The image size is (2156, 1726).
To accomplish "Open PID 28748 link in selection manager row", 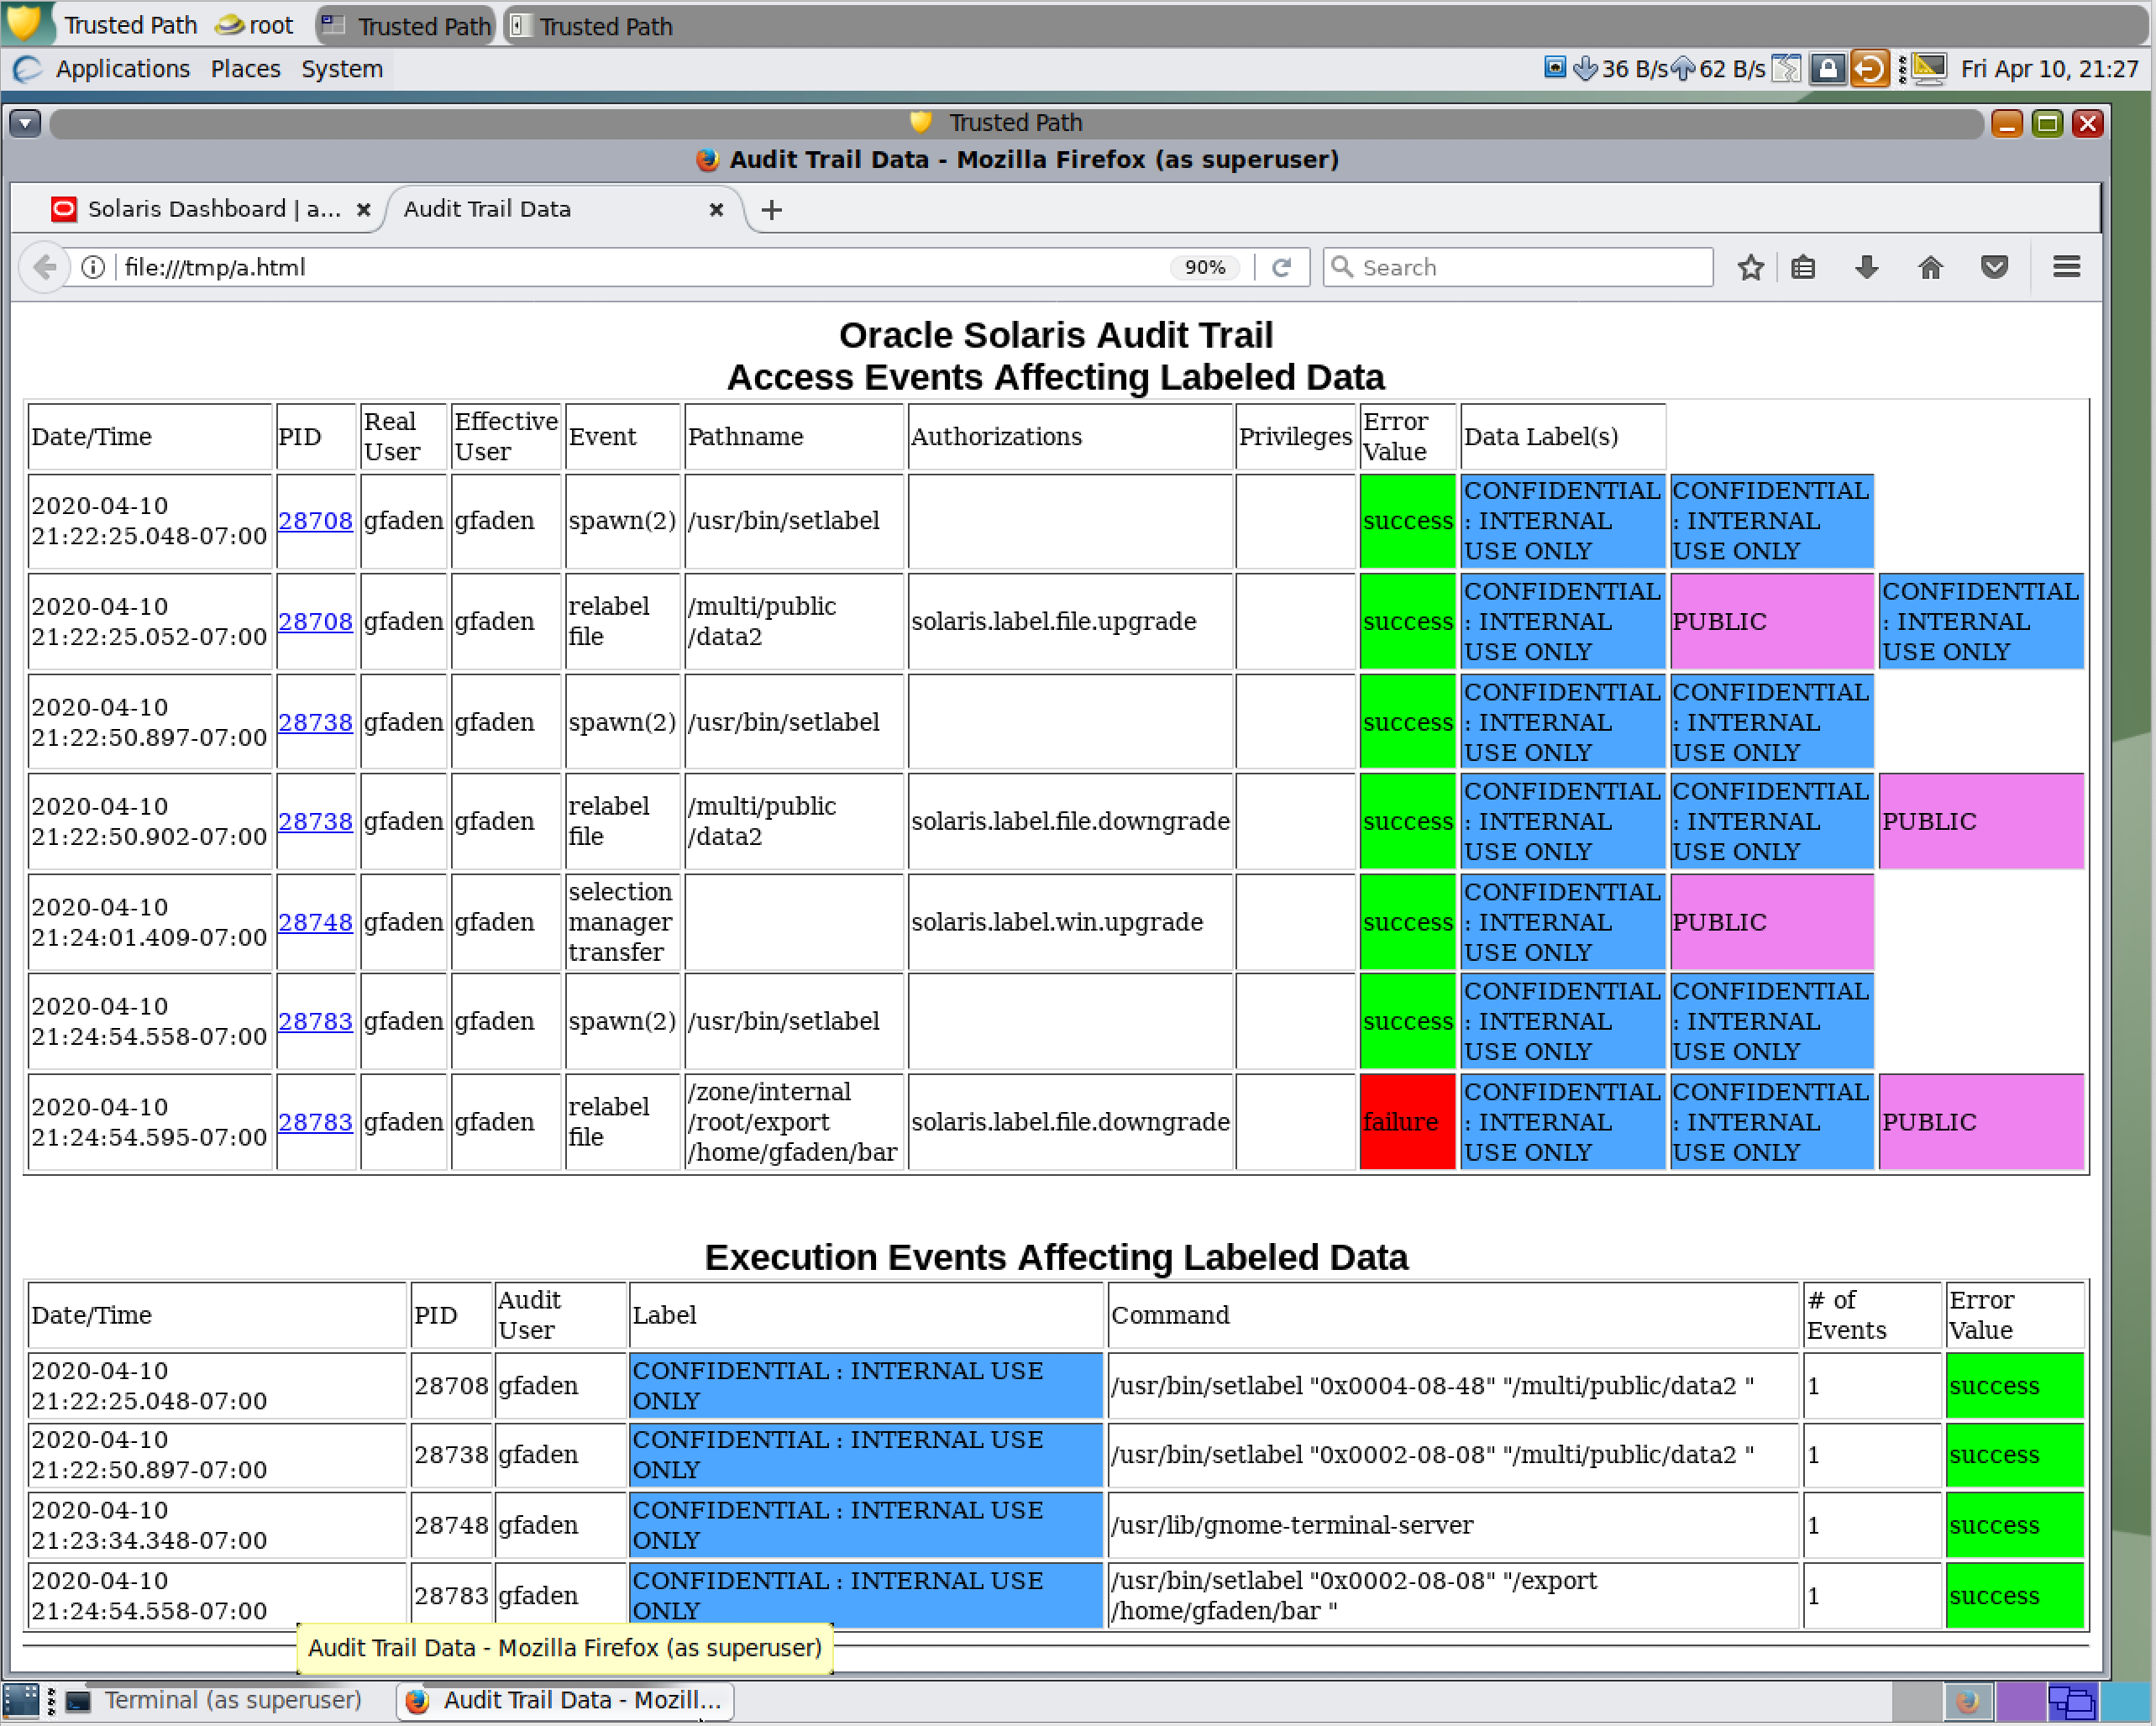I will pyautogui.click(x=315, y=922).
